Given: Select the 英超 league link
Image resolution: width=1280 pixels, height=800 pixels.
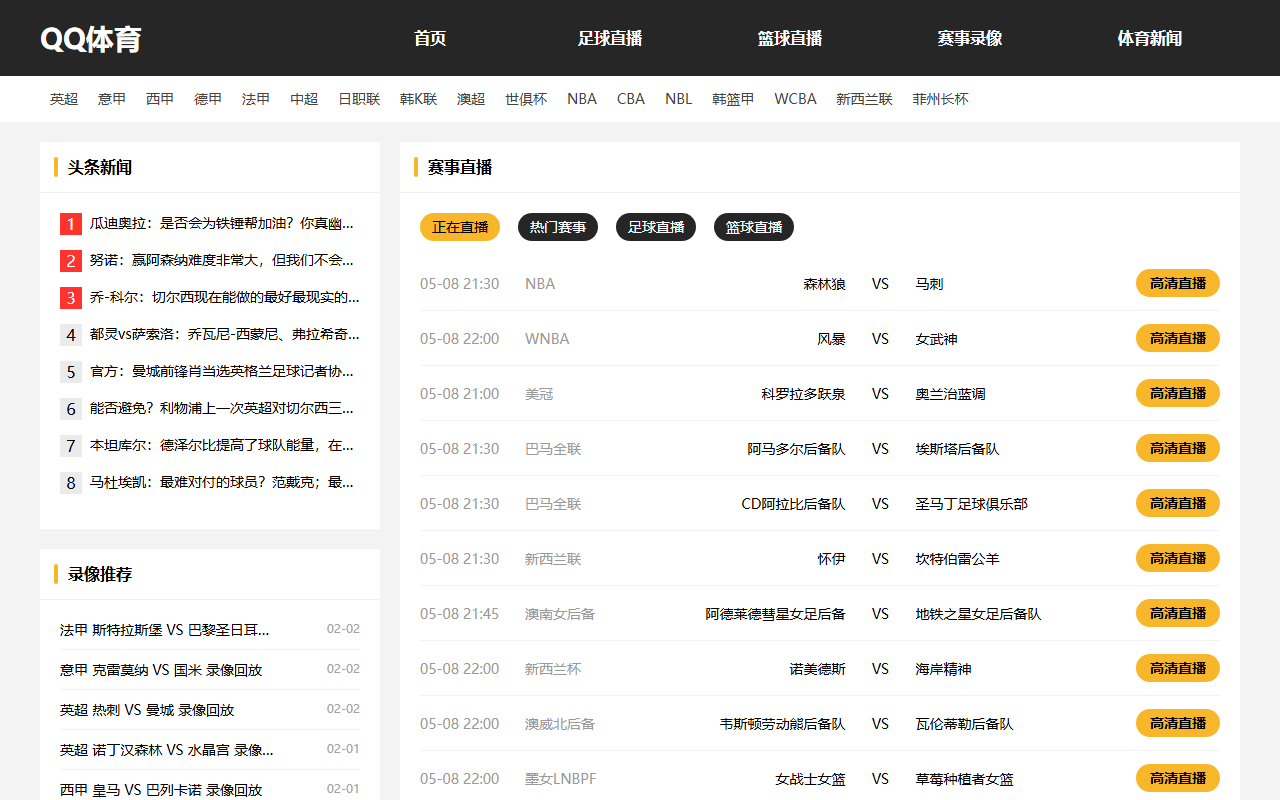Looking at the screenshot, I should (64, 99).
